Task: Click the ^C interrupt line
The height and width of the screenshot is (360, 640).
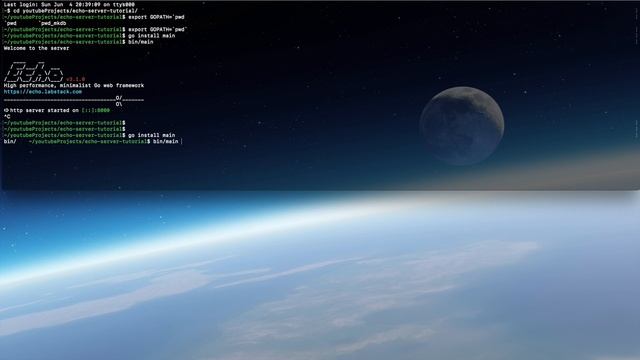Action: (x=7, y=117)
